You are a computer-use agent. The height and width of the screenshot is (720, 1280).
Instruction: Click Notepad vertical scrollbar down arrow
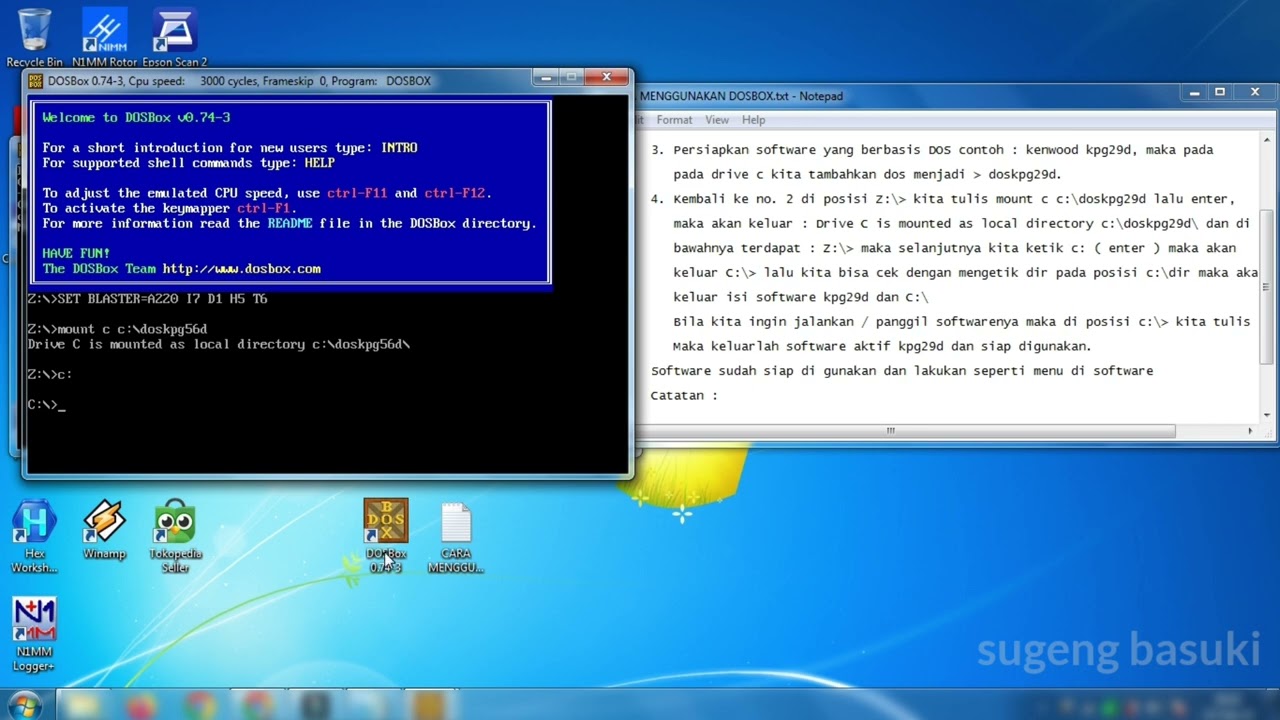[1267, 414]
